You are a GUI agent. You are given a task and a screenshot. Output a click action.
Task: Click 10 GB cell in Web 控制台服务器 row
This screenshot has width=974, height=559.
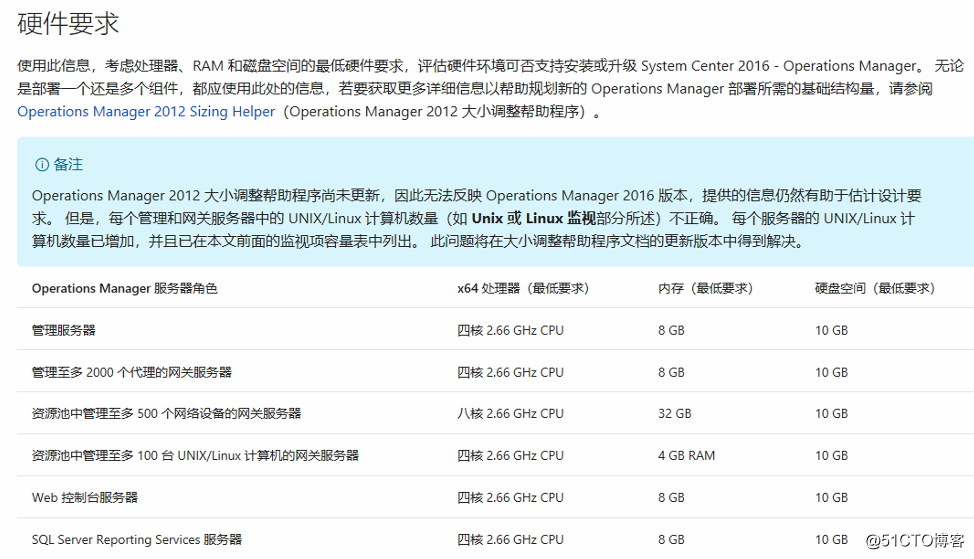pos(832,498)
